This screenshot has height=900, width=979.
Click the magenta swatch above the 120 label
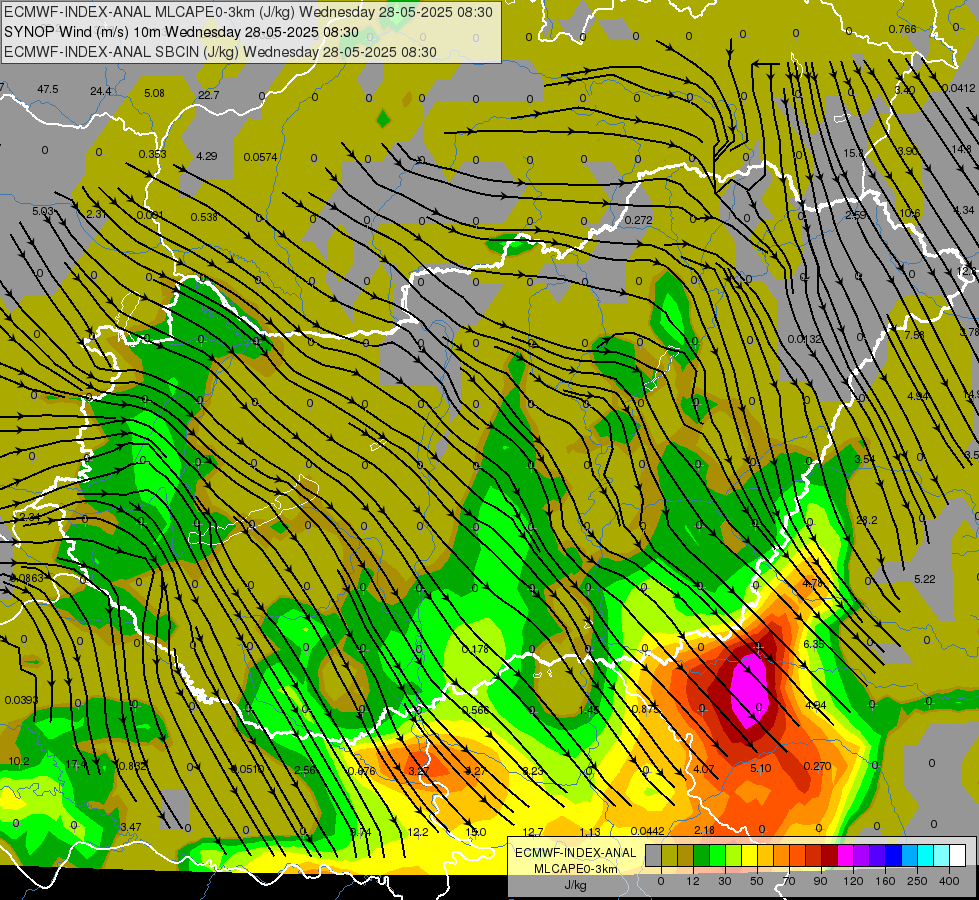(846, 855)
